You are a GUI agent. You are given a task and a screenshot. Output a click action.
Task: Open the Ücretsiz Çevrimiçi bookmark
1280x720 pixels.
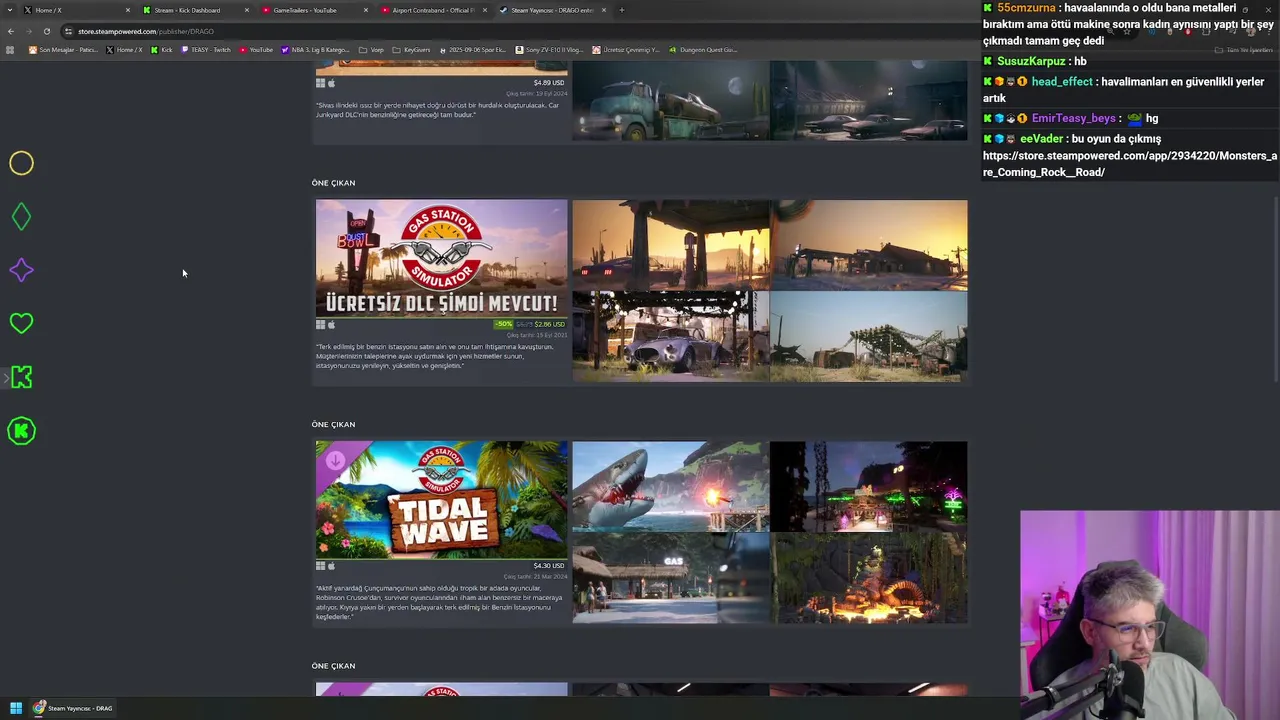tap(626, 49)
